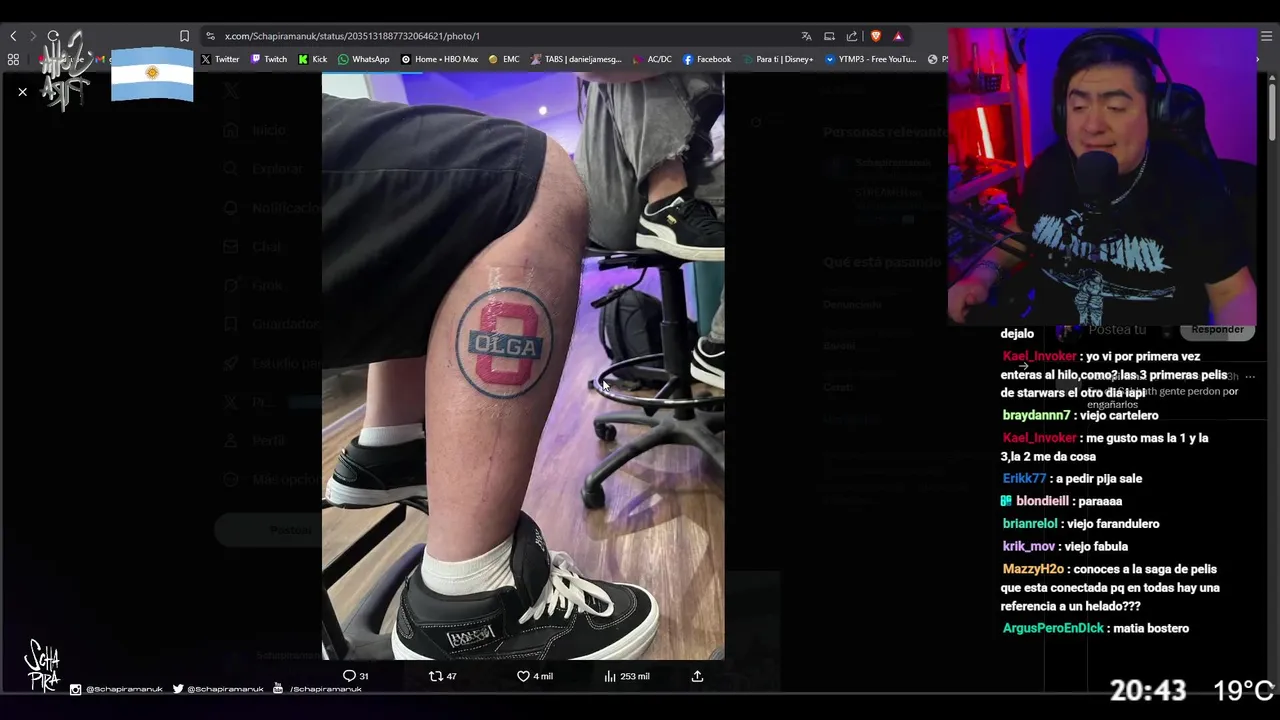Click the Brave Rewards triangle icon
Screen dimensions: 1280x720
tap(898, 36)
